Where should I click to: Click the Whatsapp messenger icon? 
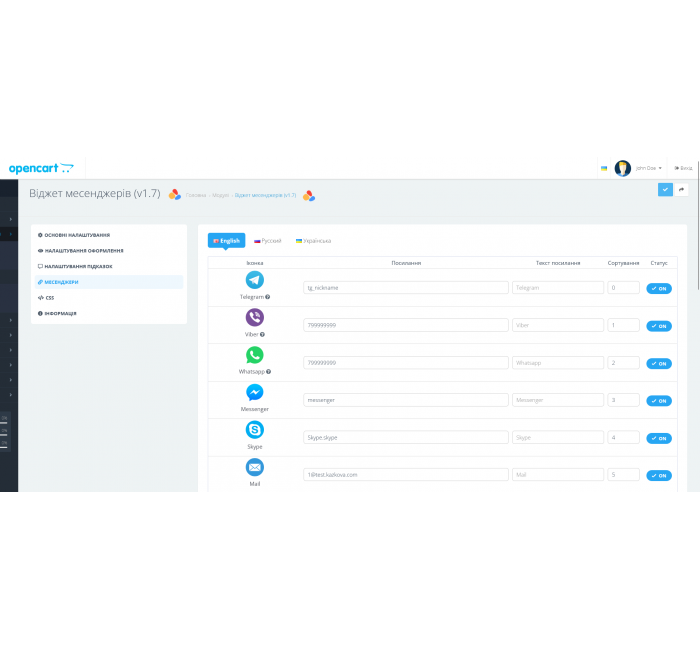pos(254,355)
